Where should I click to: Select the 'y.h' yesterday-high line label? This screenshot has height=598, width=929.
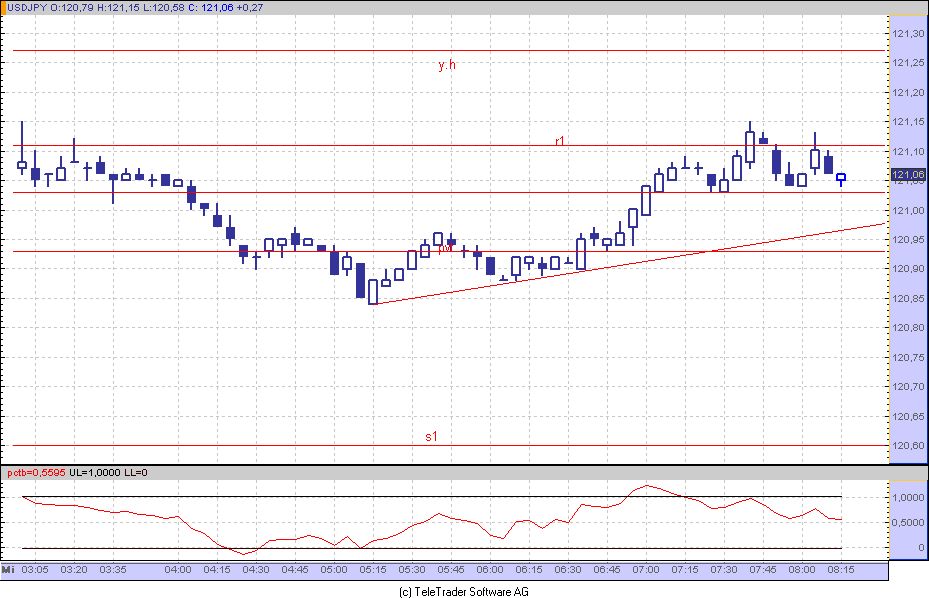[x=447, y=65]
